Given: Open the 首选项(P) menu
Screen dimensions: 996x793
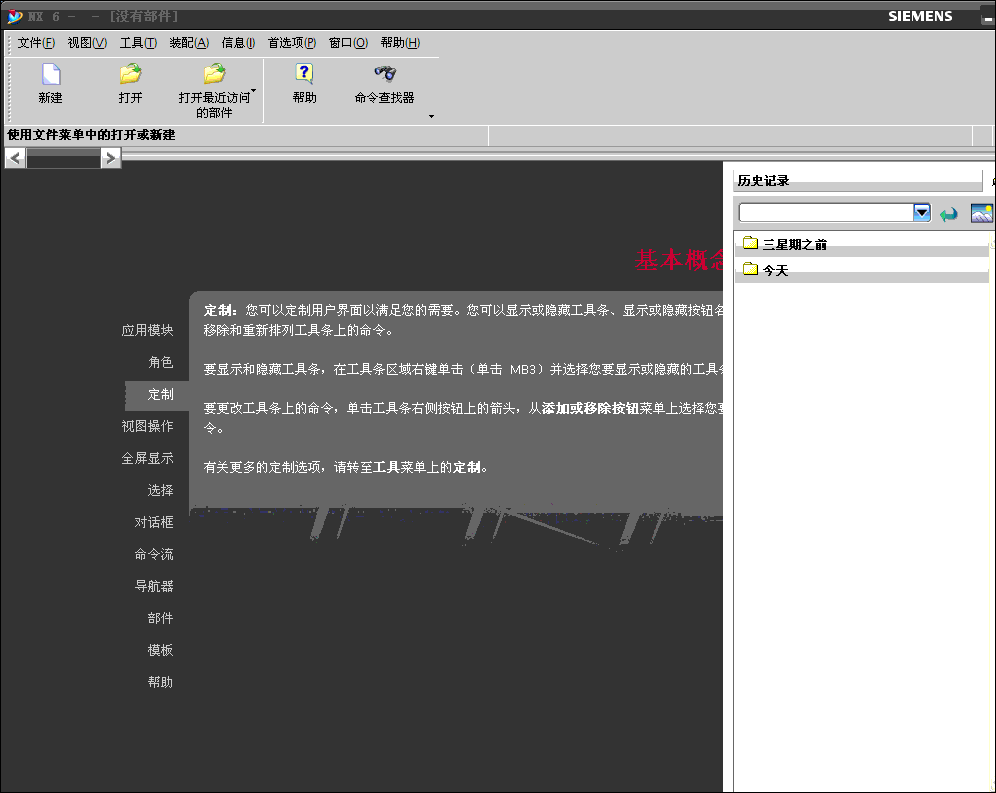Looking at the screenshot, I should 292,43.
